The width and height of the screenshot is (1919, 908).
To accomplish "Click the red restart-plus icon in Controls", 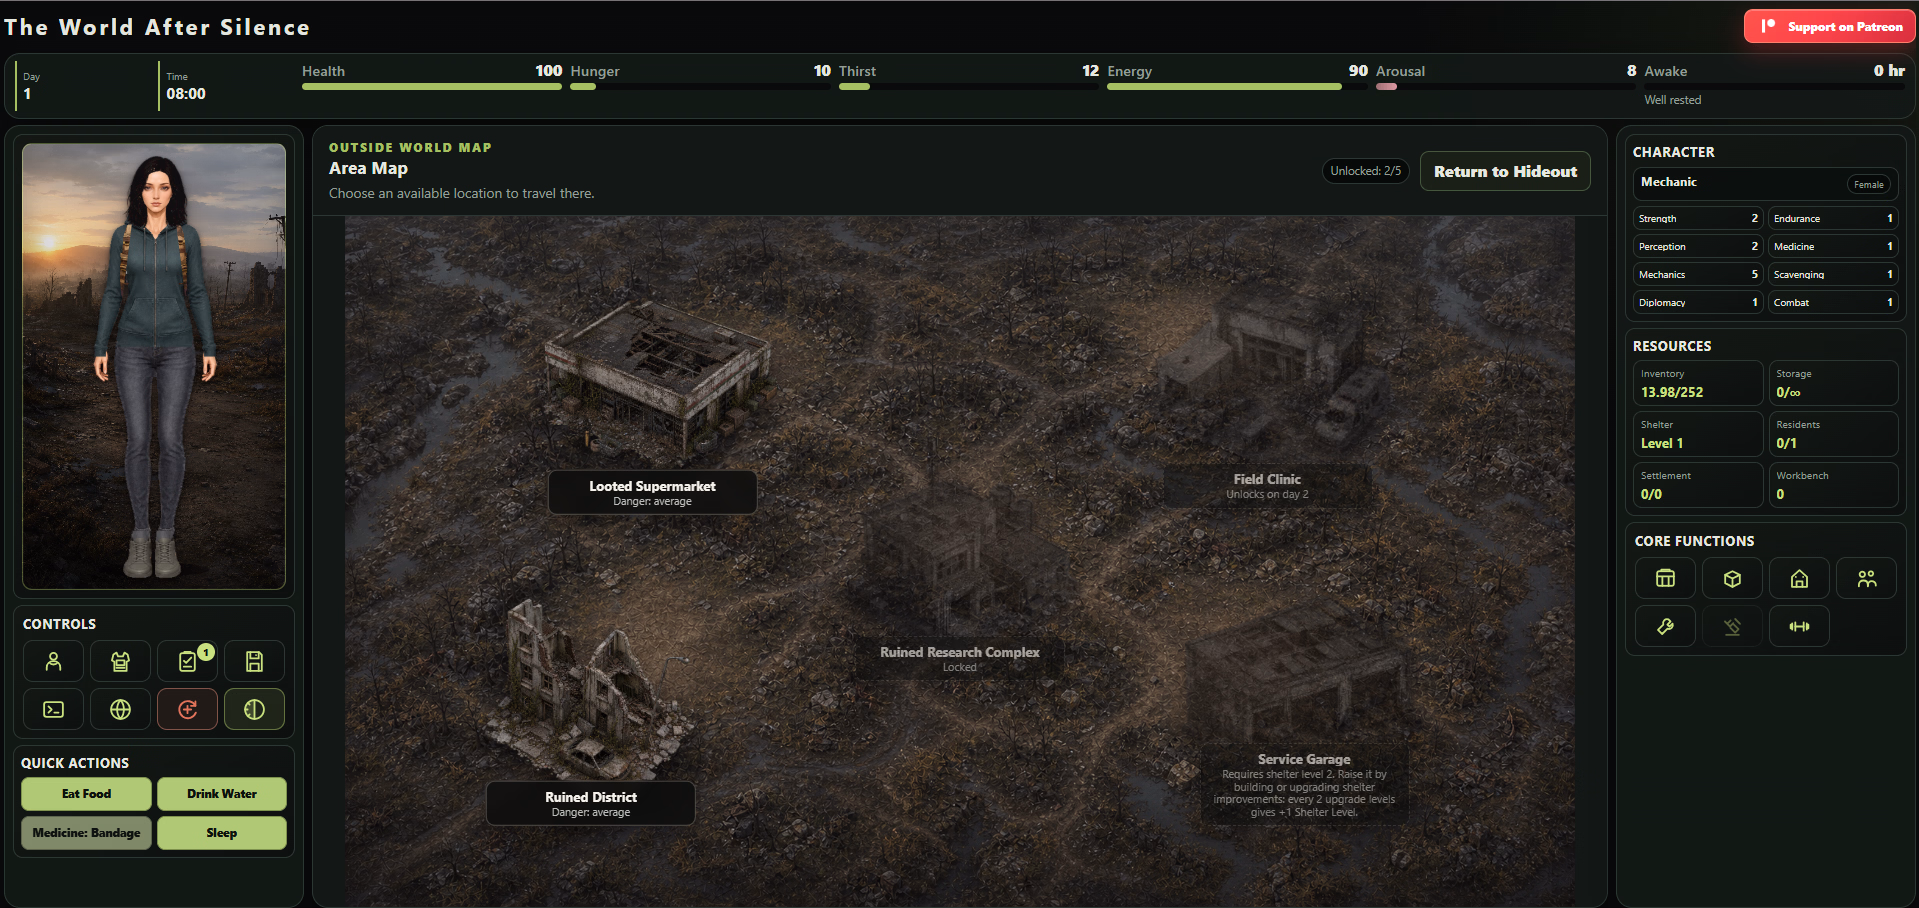I will click(187, 709).
